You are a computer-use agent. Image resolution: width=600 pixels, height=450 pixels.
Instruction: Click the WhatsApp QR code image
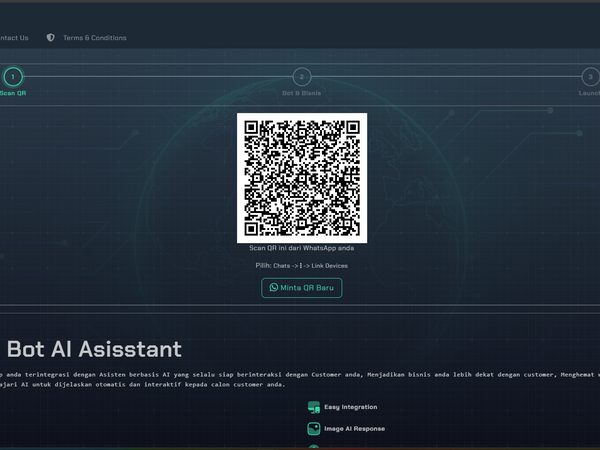click(302, 178)
